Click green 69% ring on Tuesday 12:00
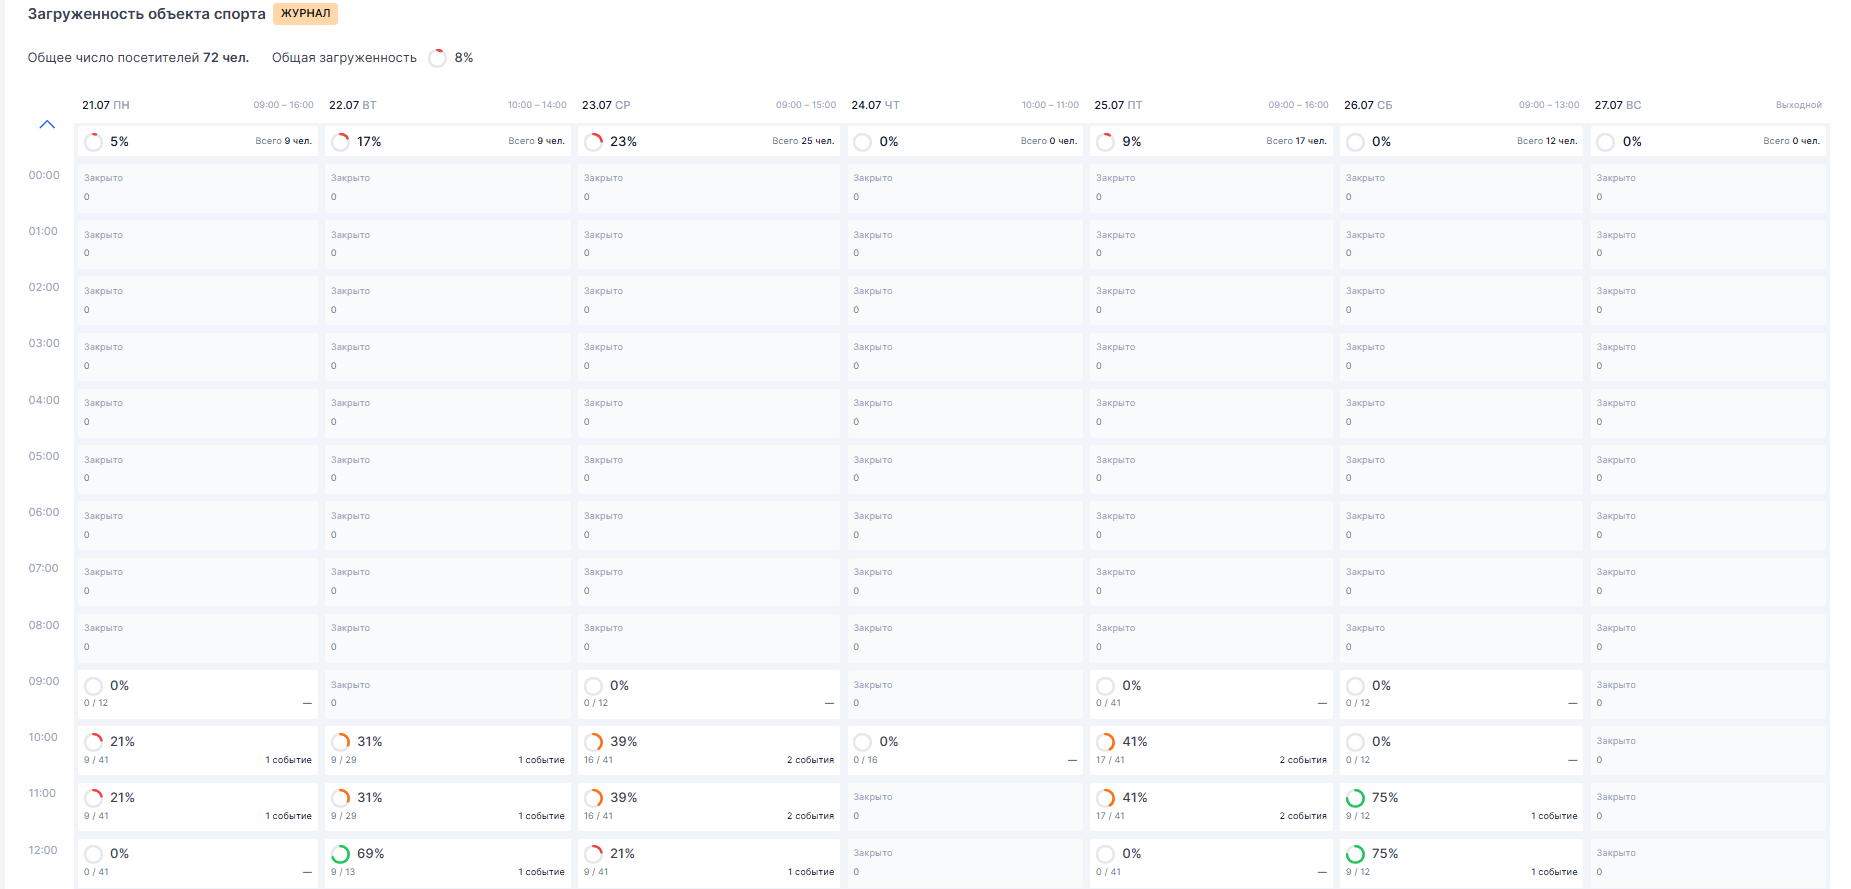 341,854
